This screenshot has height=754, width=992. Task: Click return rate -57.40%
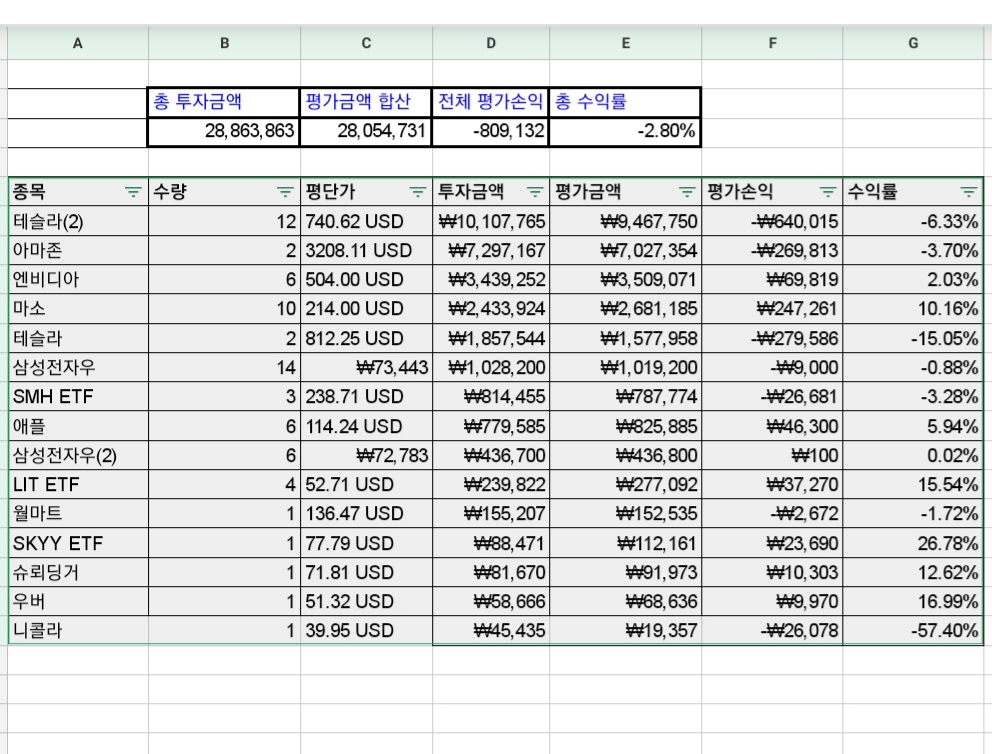coord(913,631)
